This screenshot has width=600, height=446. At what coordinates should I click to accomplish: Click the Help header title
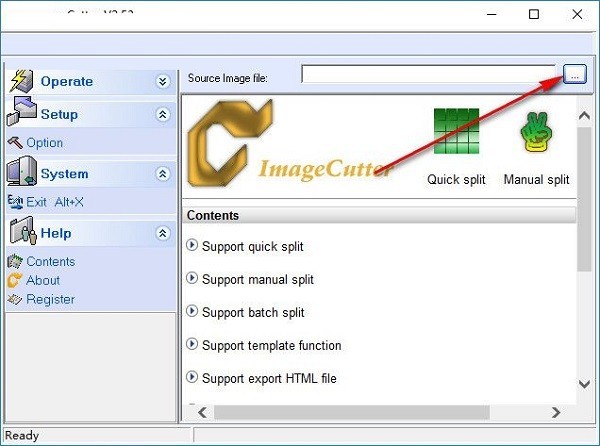tap(56, 233)
